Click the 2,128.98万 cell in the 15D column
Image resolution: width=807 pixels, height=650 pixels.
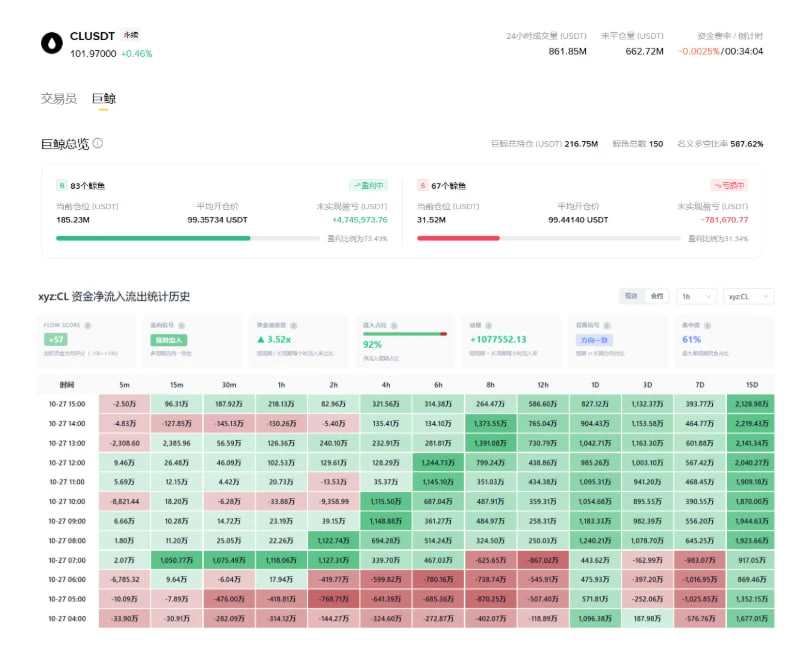[751, 404]
